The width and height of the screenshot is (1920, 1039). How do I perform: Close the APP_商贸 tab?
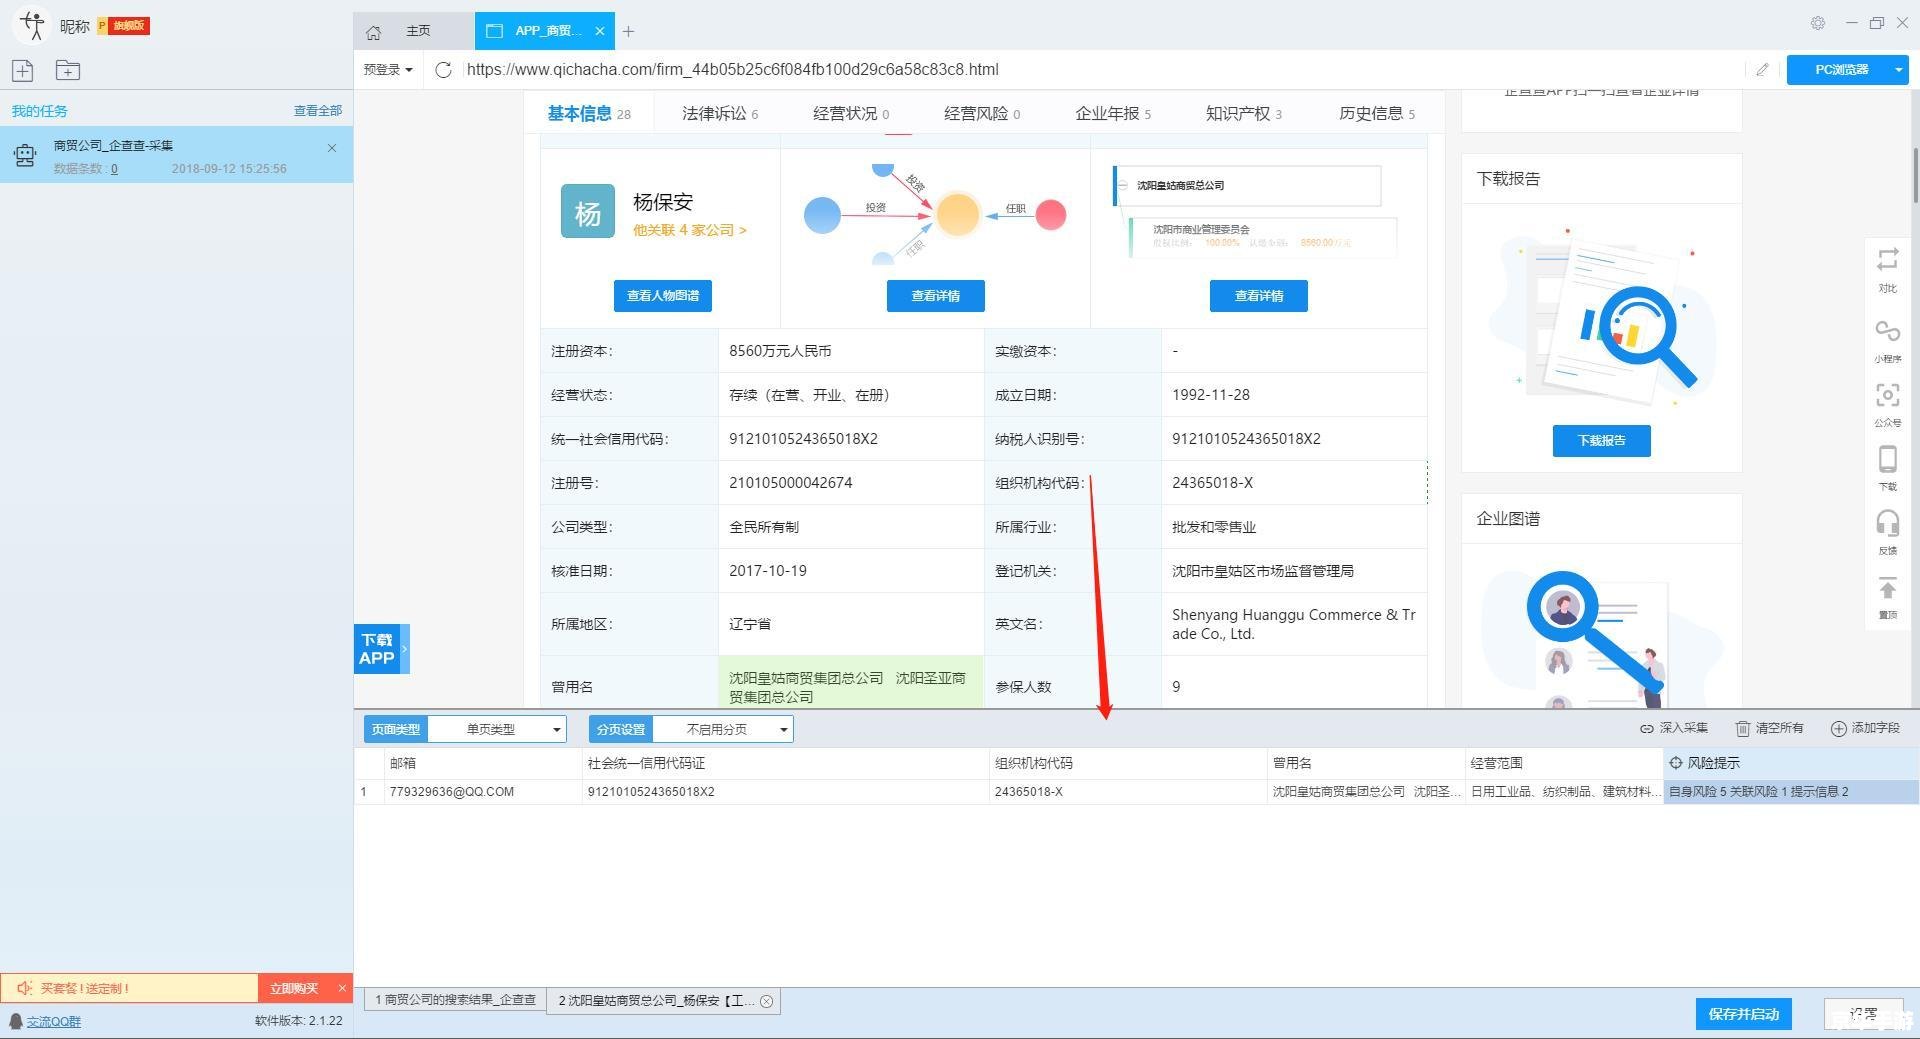[600, 31]
